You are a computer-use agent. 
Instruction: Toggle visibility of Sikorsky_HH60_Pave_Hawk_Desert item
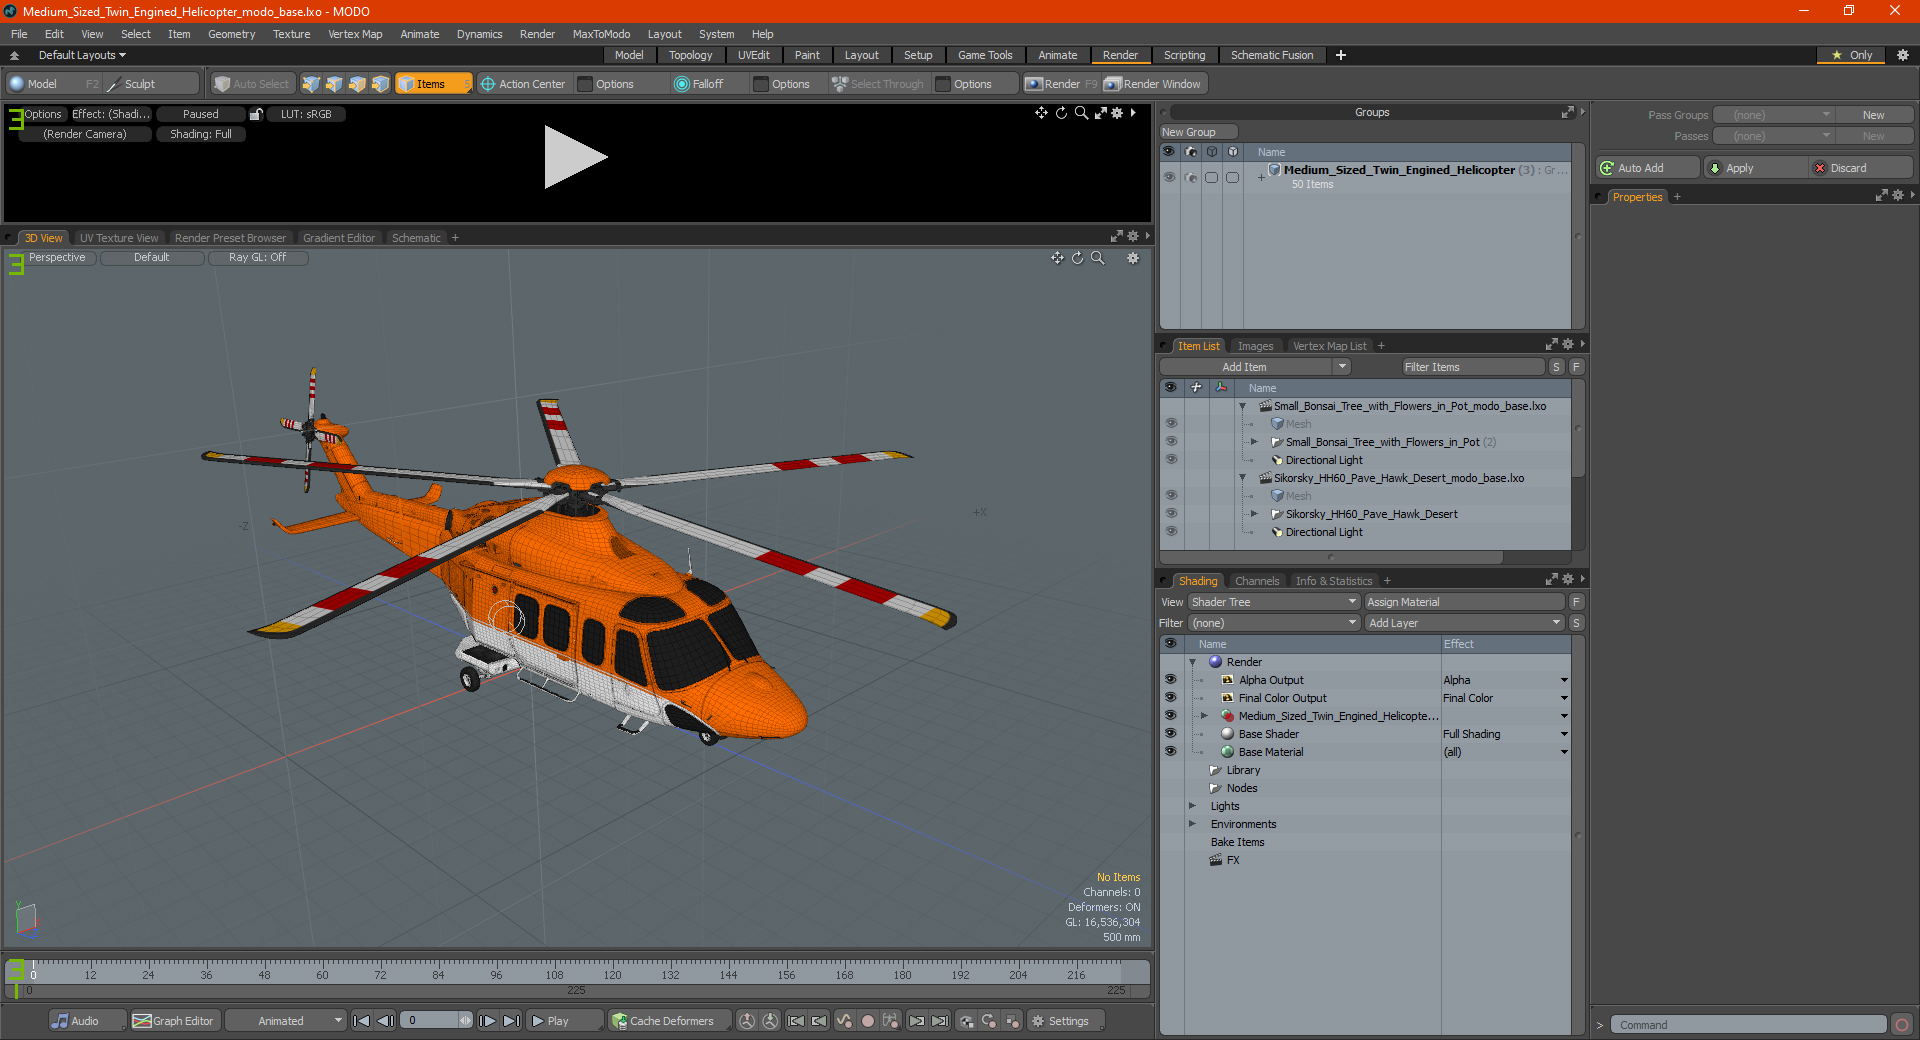coord(1171,514)
